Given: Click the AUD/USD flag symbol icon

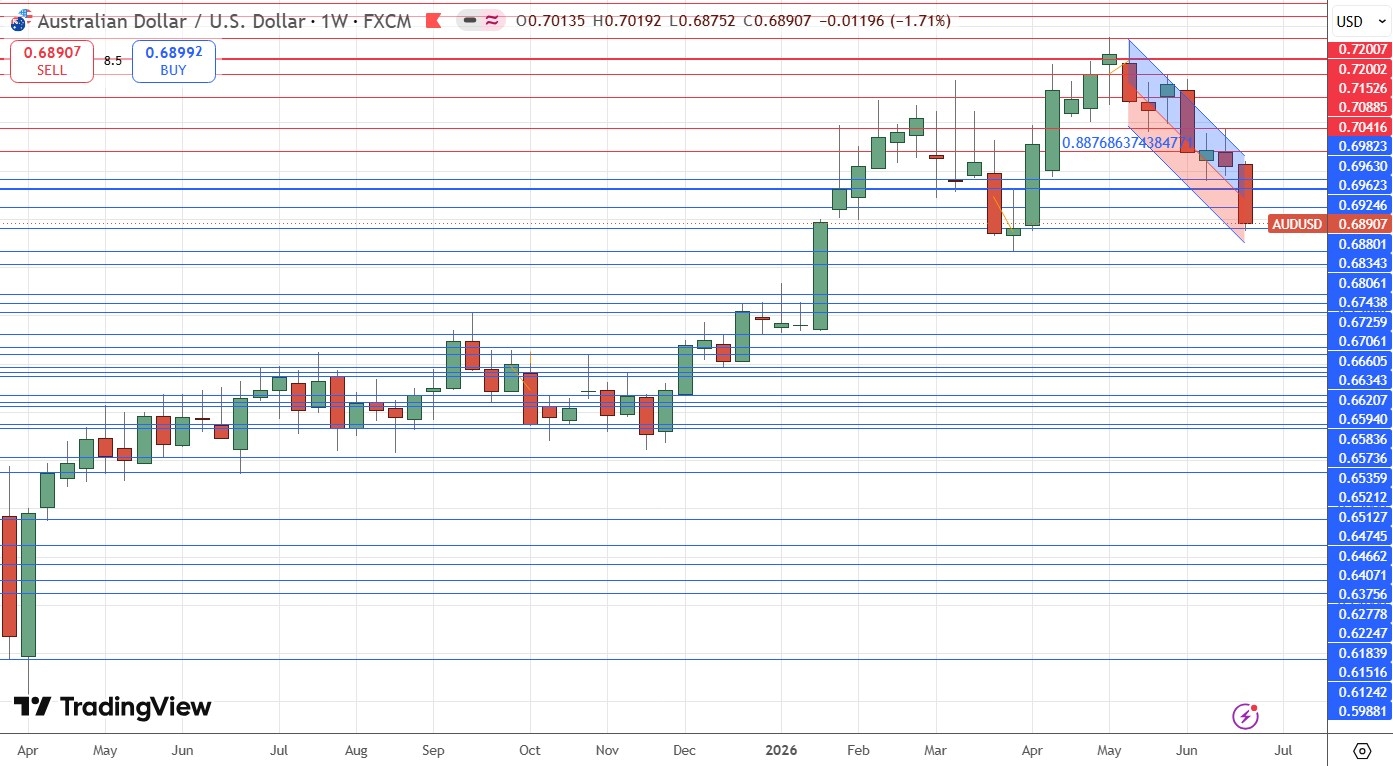Looking at the screenshot, I should tap(19, 20).
